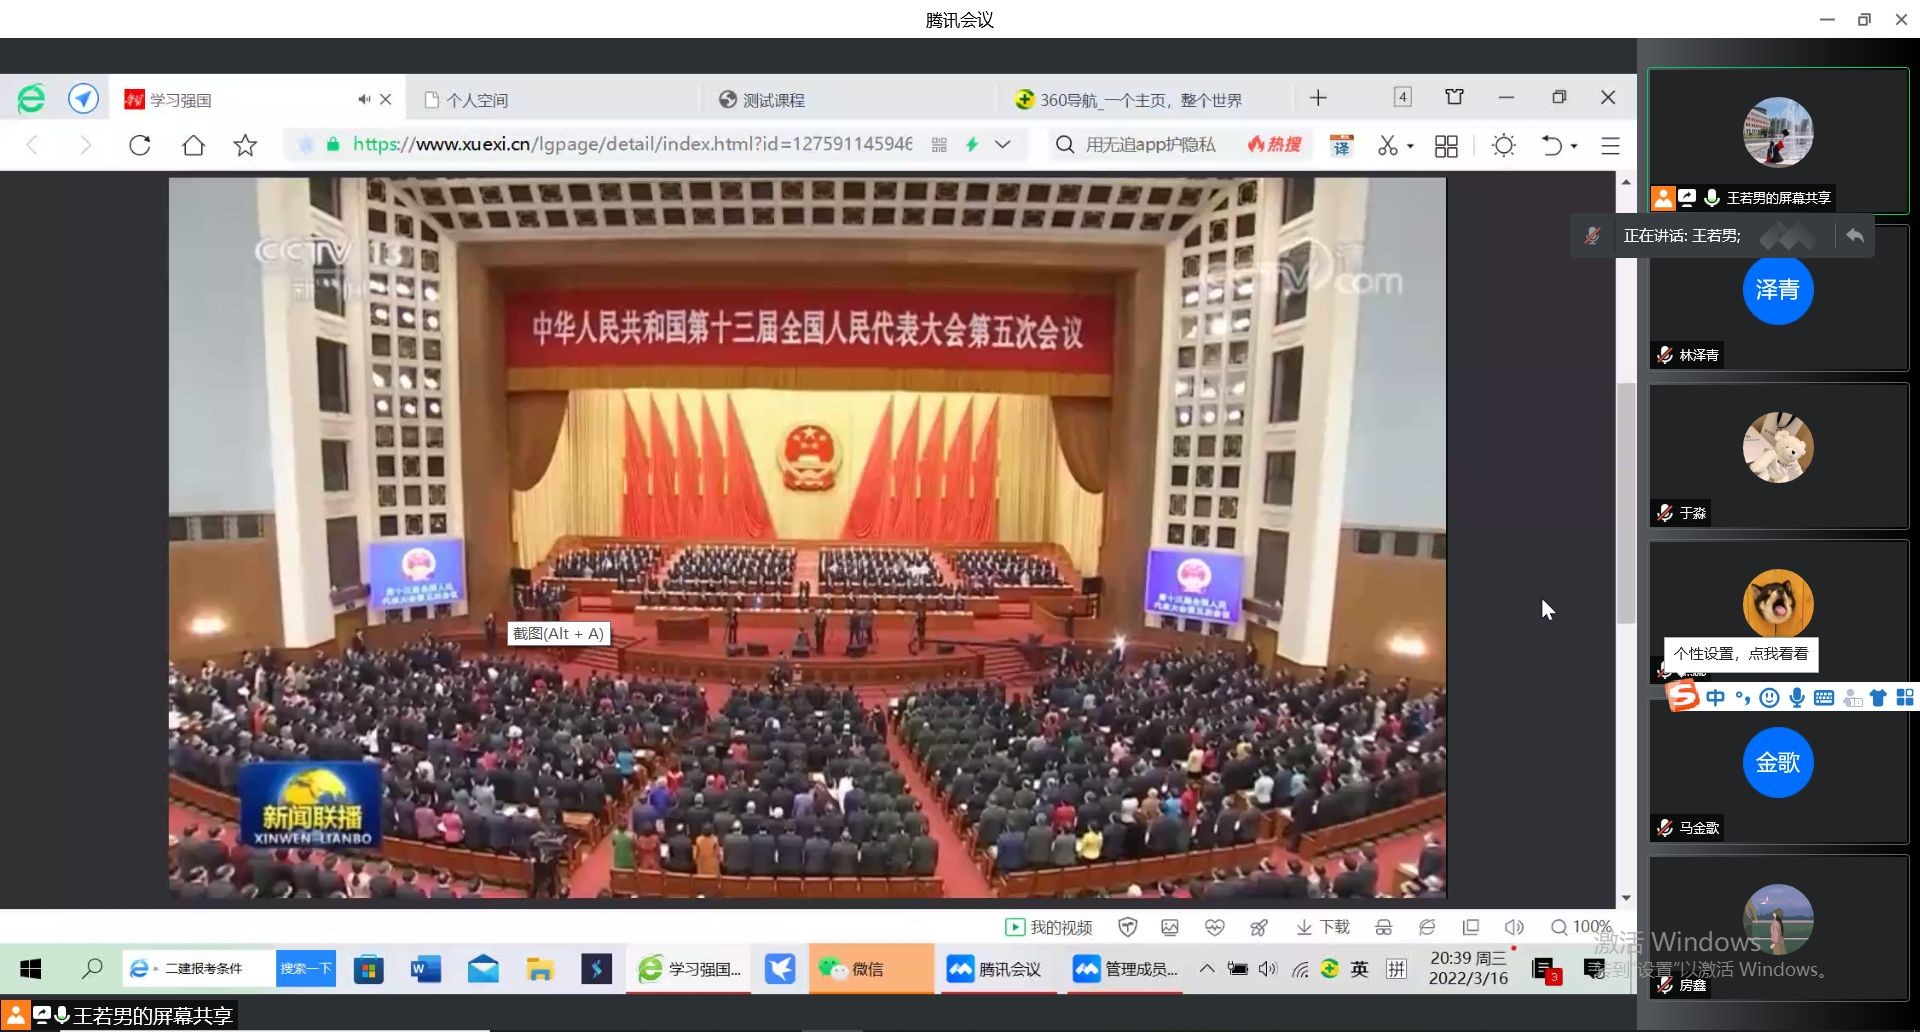Expand the scissors tool dropdown arrow
Viewport: 1920px width, 1032px height.
pos(1410,146)
